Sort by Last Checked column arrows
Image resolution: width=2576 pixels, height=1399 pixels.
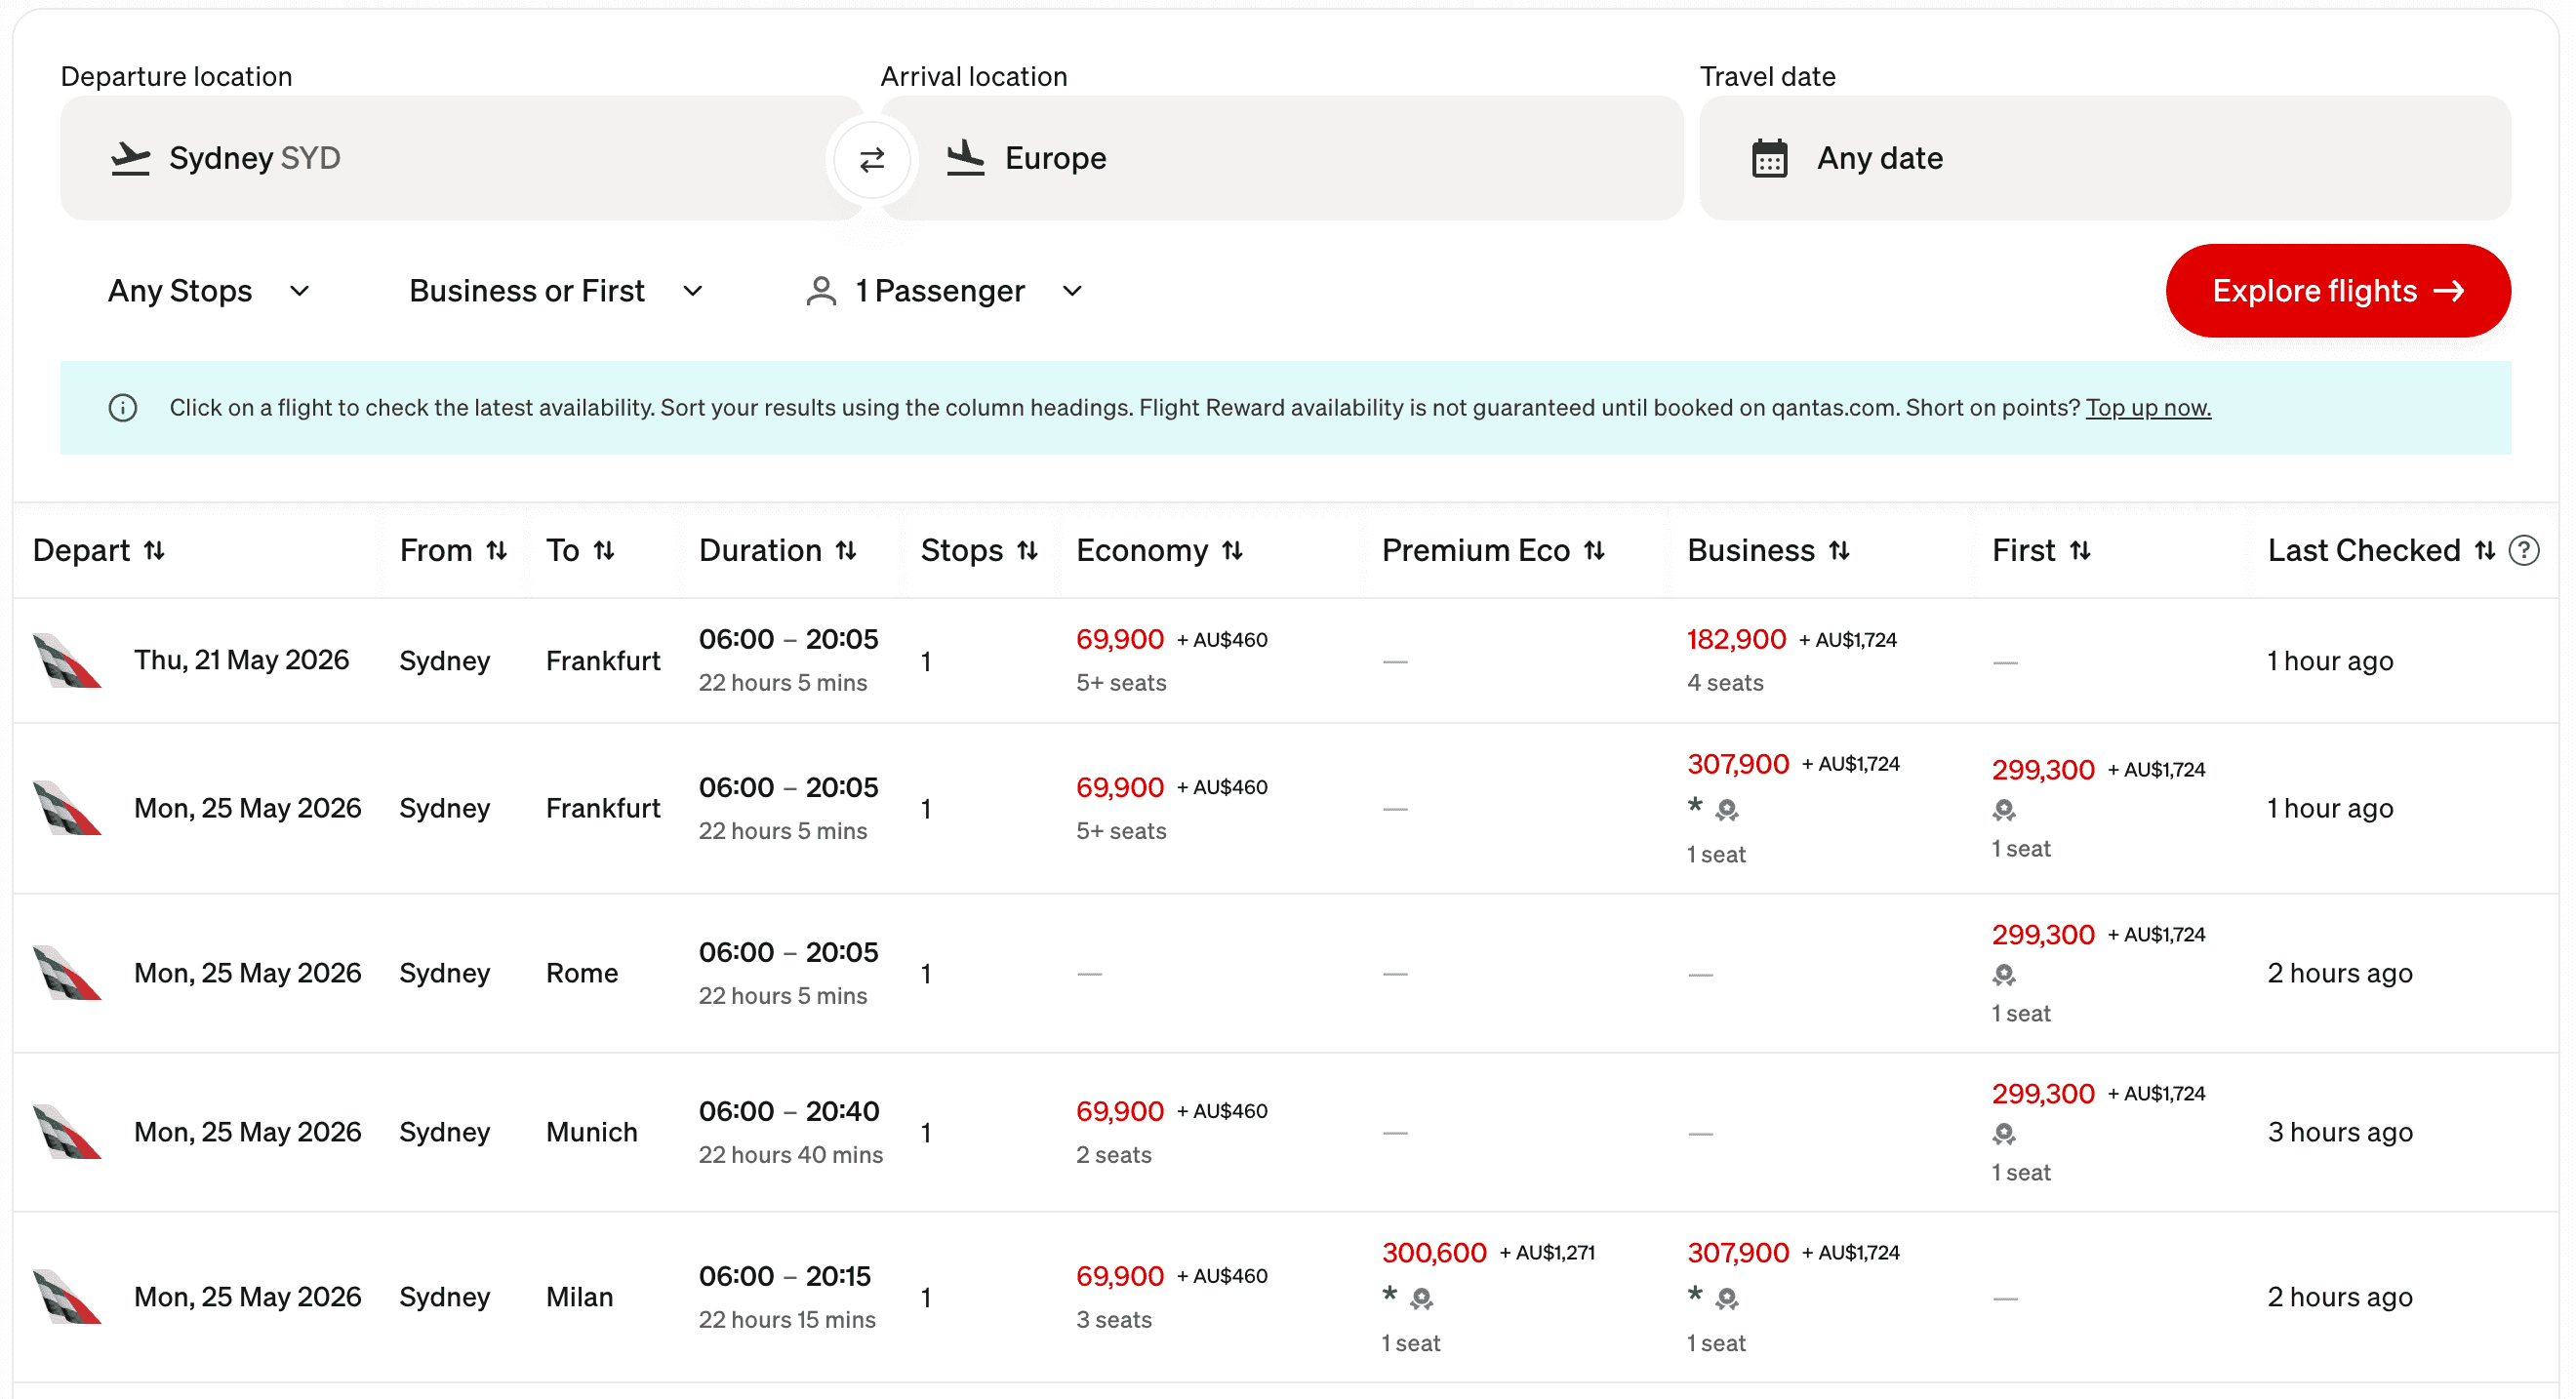[x=2484, y=550]
